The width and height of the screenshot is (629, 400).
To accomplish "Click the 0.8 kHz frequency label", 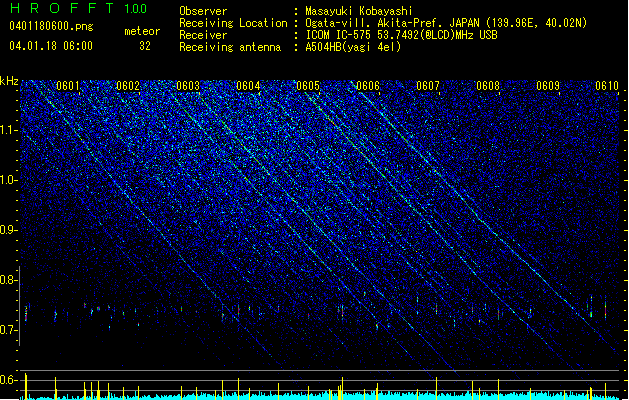I will click(9, 280).
